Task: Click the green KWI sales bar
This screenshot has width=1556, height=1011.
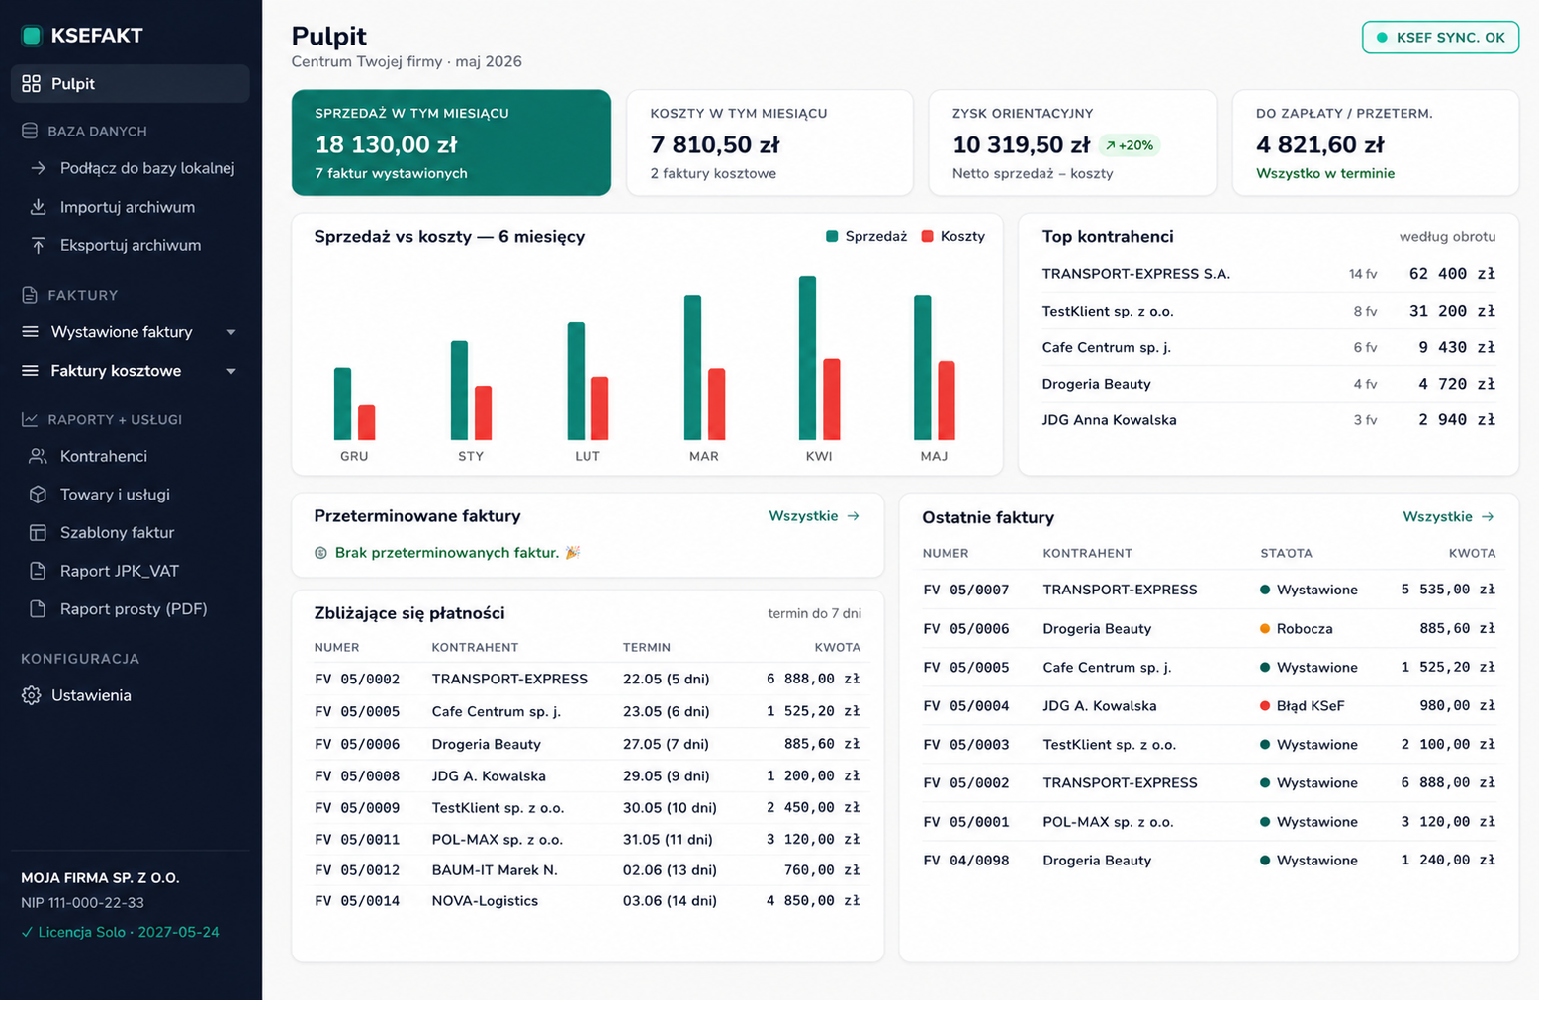Action: [807, 358]
